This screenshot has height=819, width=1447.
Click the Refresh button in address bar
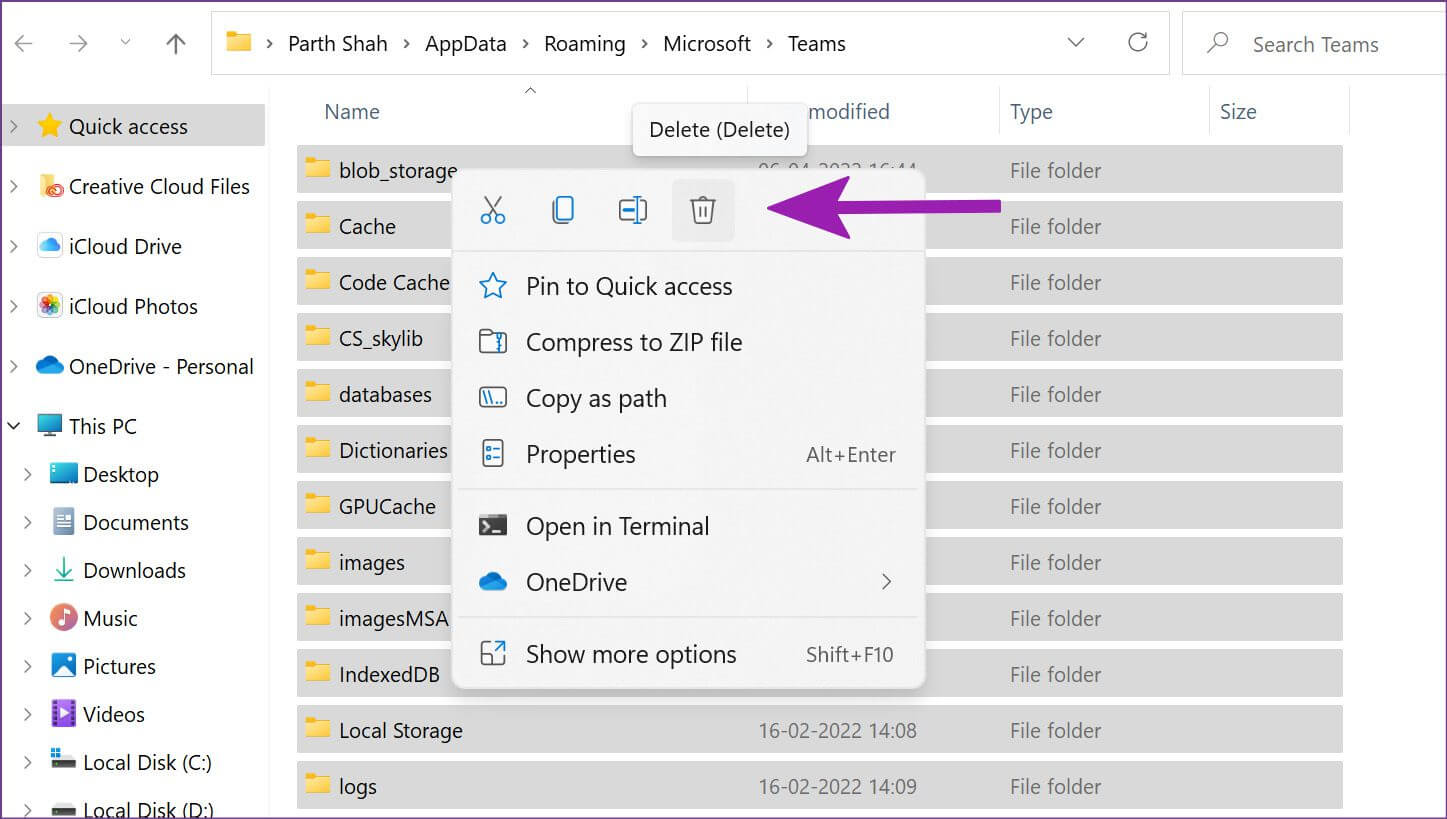pyautogui.click(x=1137, y=42)
